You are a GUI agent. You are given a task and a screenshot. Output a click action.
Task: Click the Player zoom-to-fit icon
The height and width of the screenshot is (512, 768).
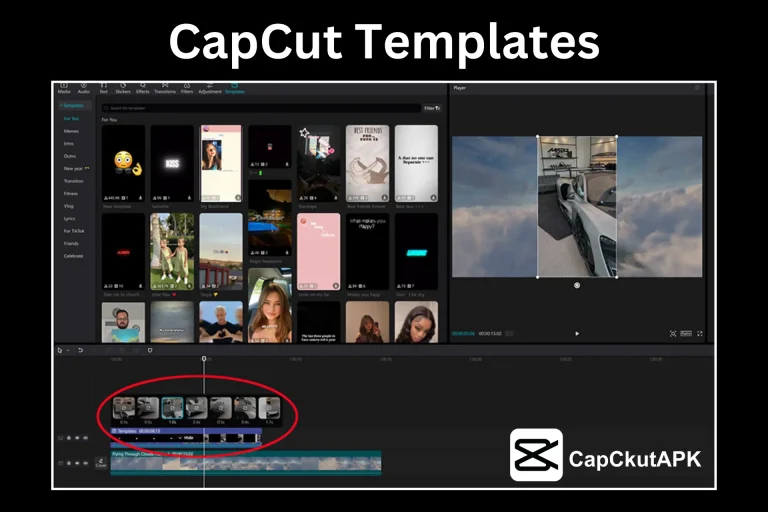673,334
